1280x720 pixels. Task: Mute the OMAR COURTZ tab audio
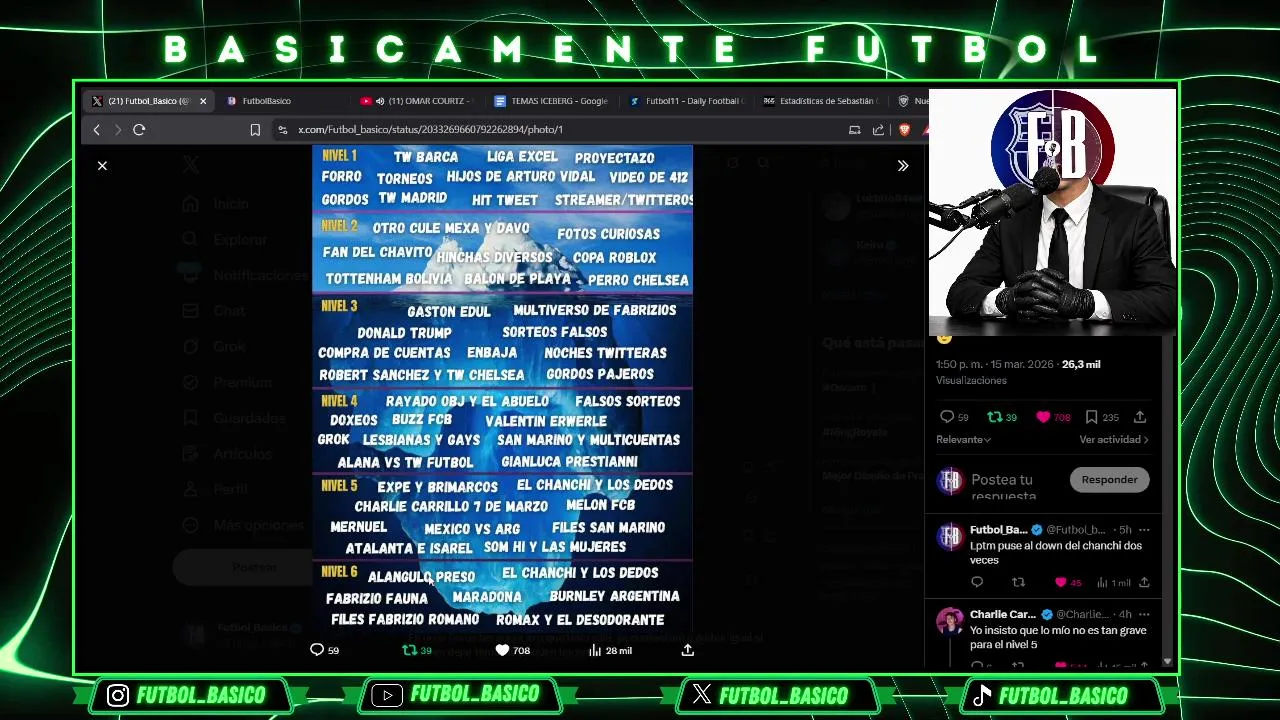pyautogui.click(x=380, y=101)
